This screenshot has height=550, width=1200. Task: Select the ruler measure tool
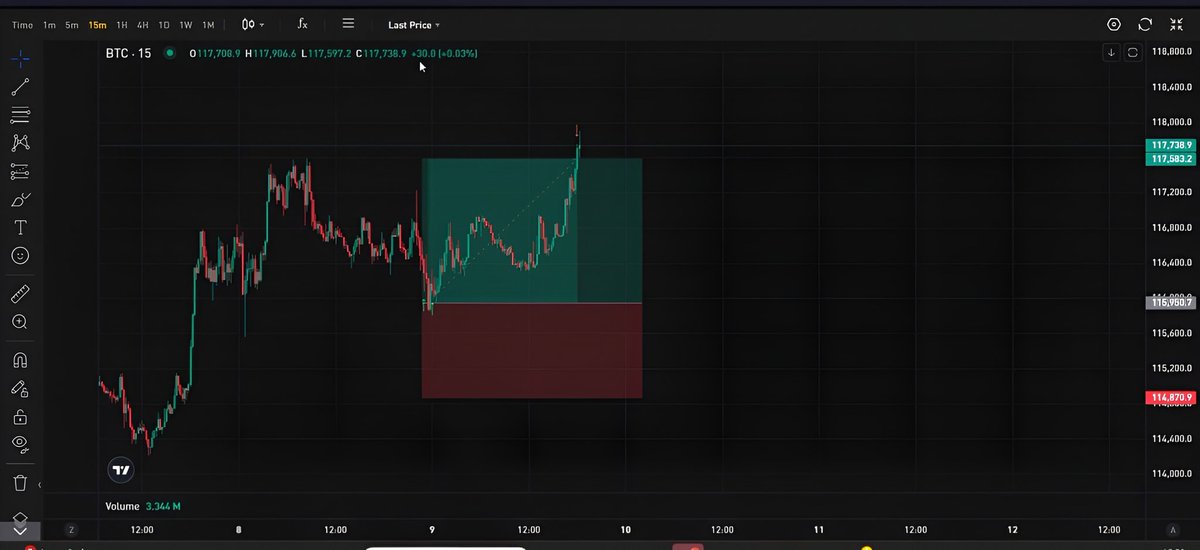(x=20, y=294)
